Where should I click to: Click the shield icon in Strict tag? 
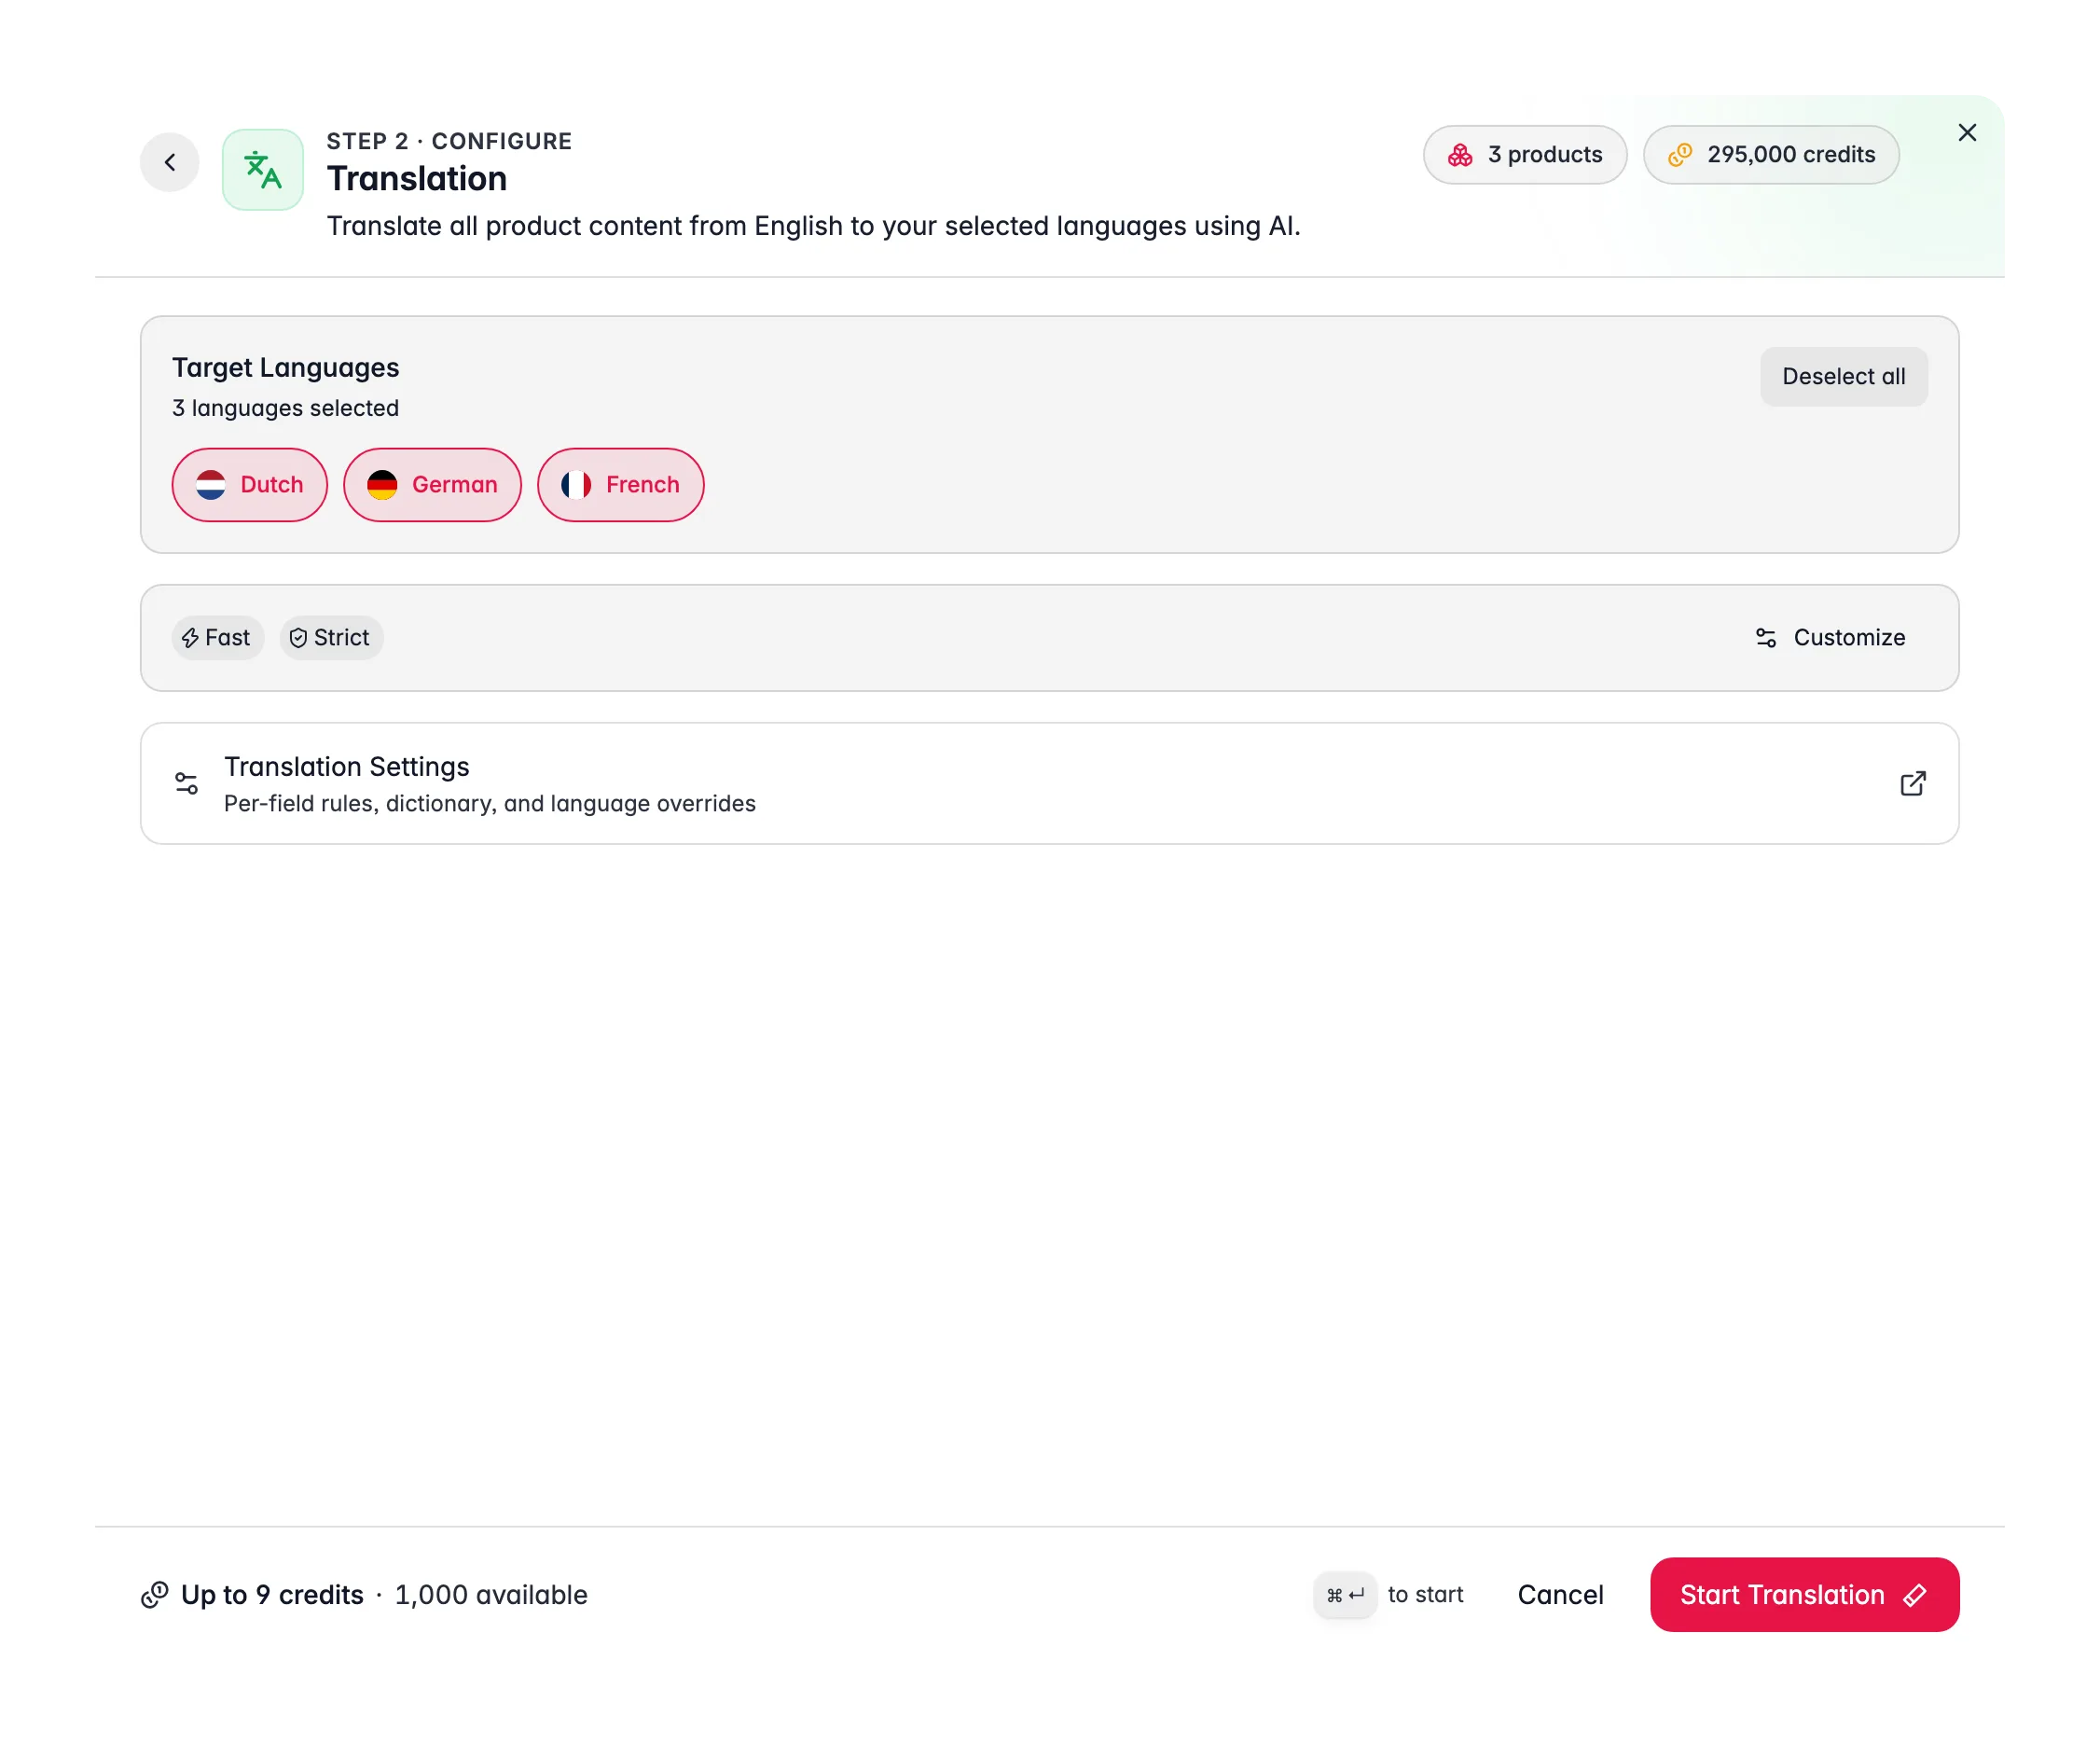coord(298,638)
